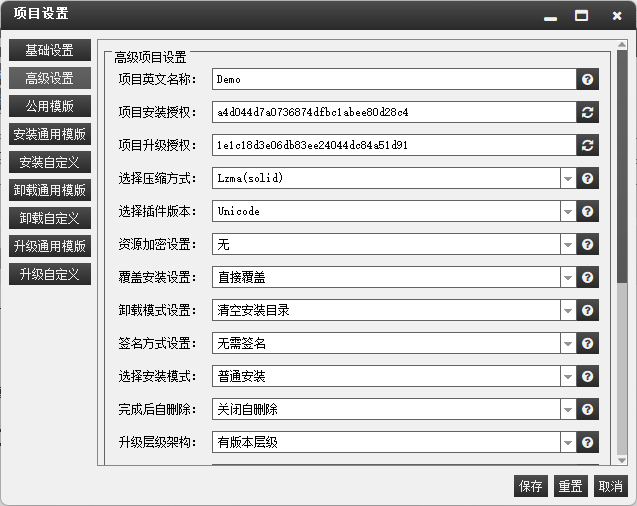Regenerate the 项目安装授权 key with refresh icon
The image size is (637, 506).
coord(588,113)
